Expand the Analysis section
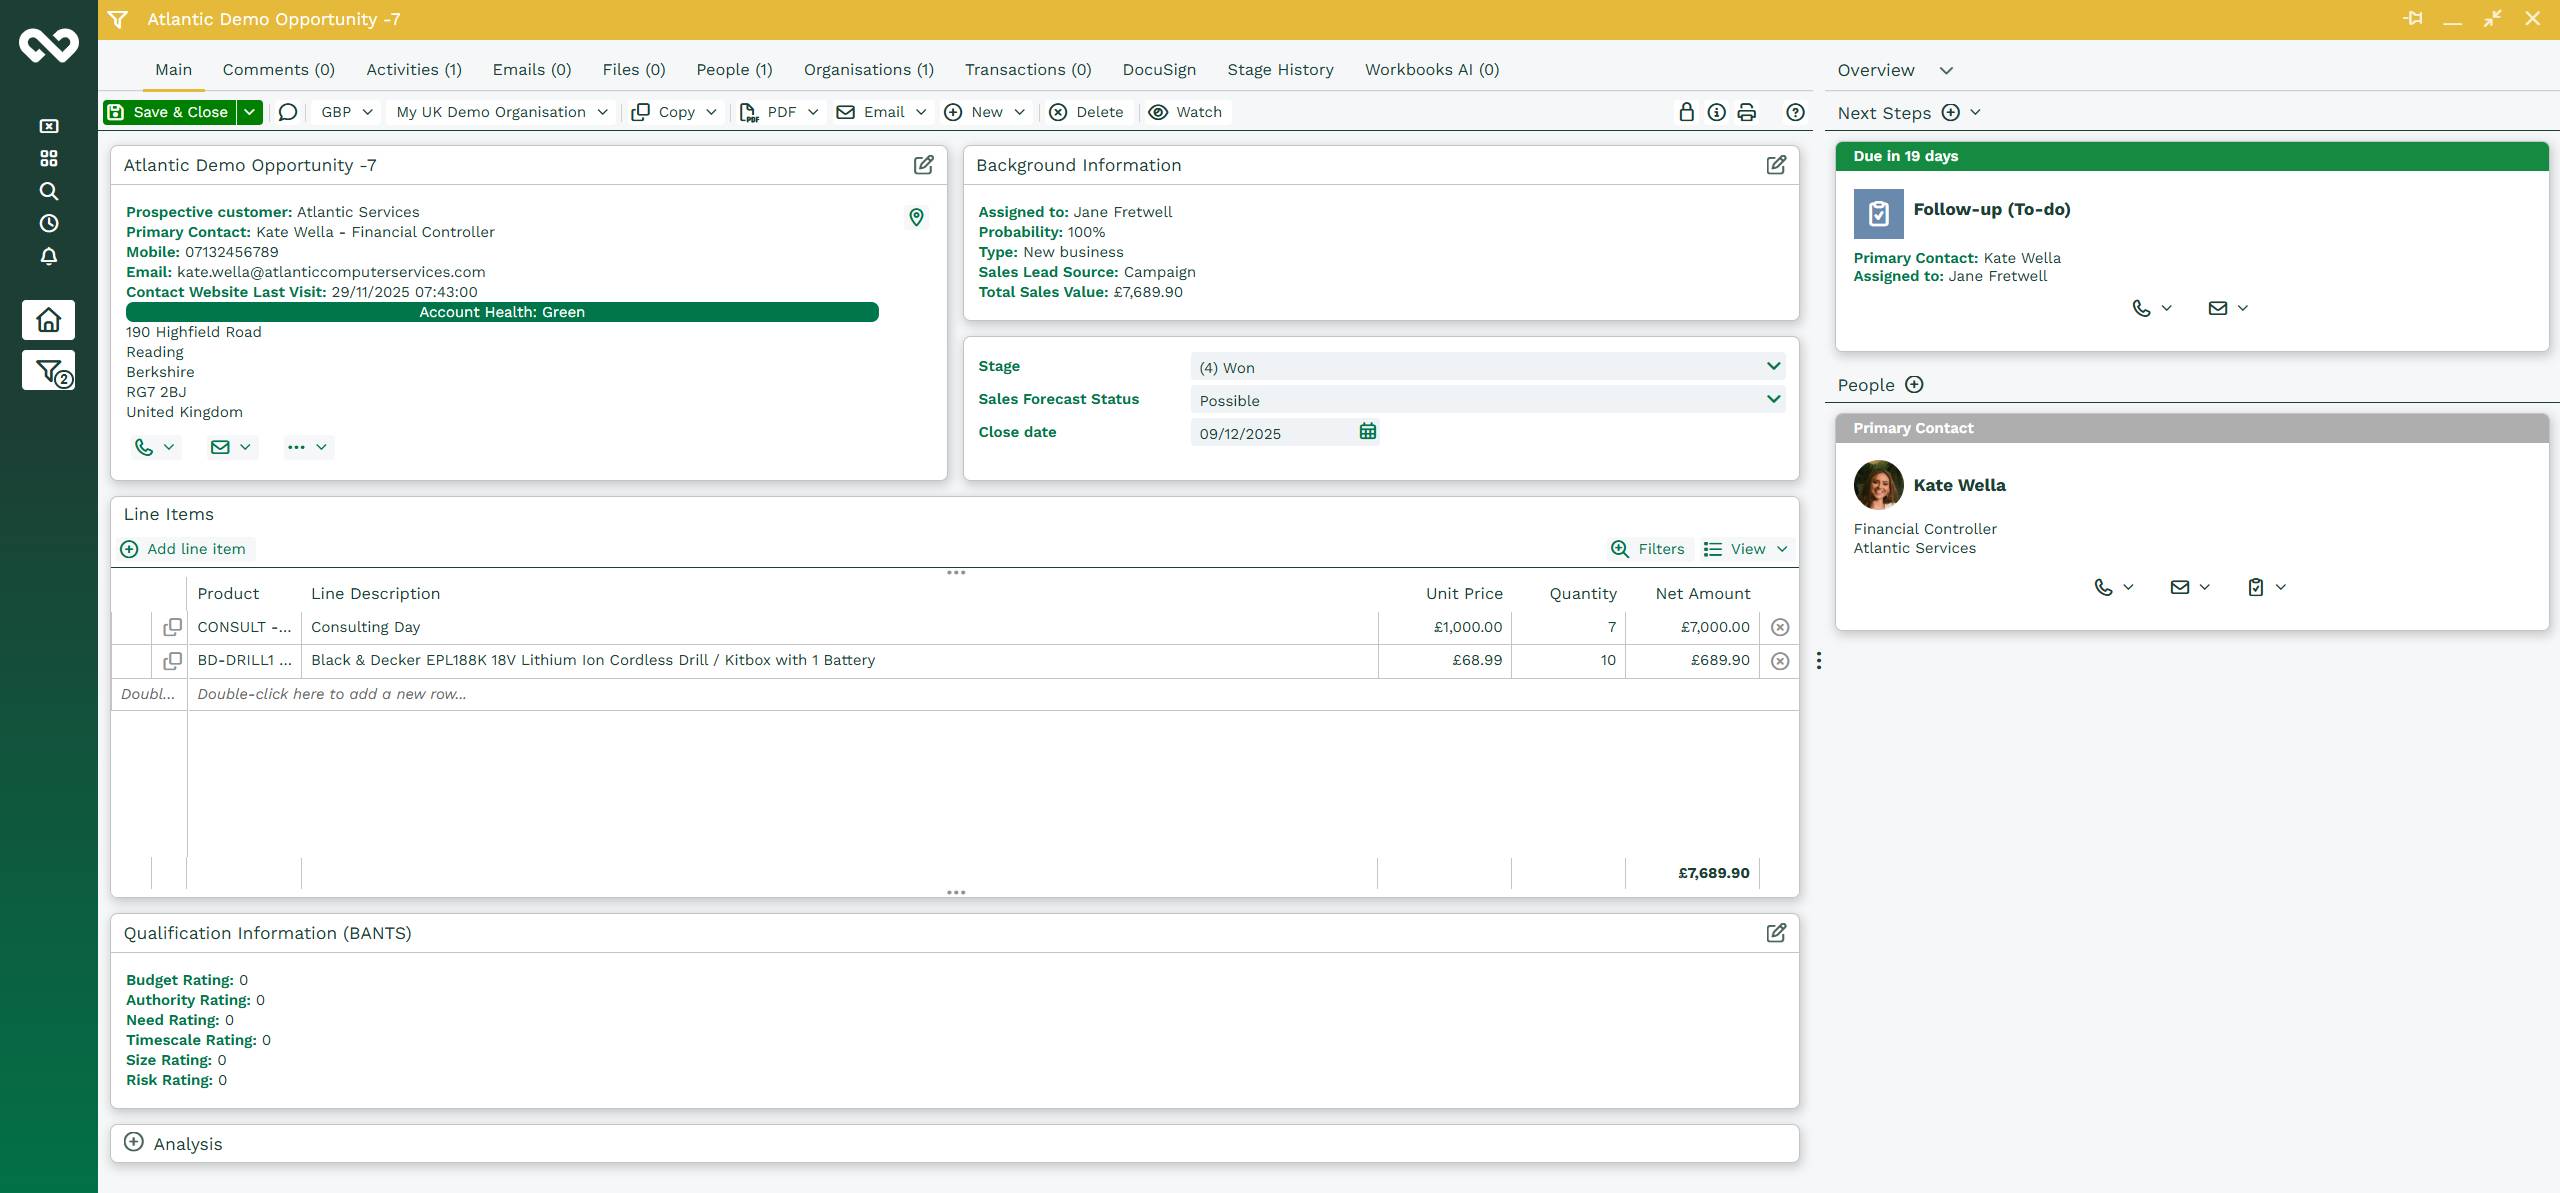 134,1142
